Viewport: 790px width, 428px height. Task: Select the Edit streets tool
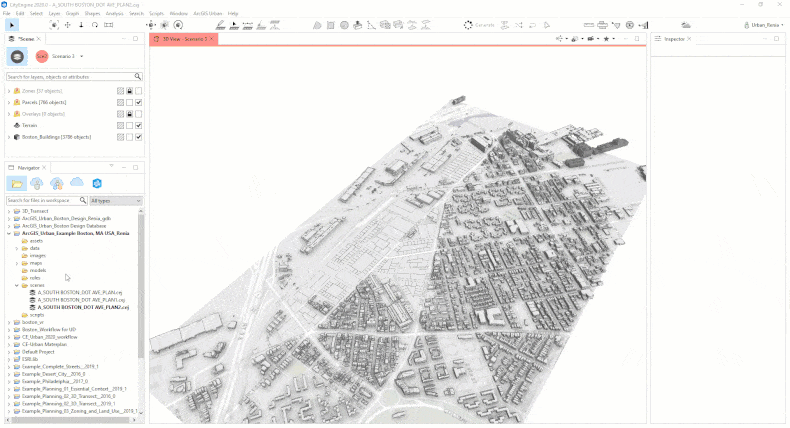tap(234, 25)
